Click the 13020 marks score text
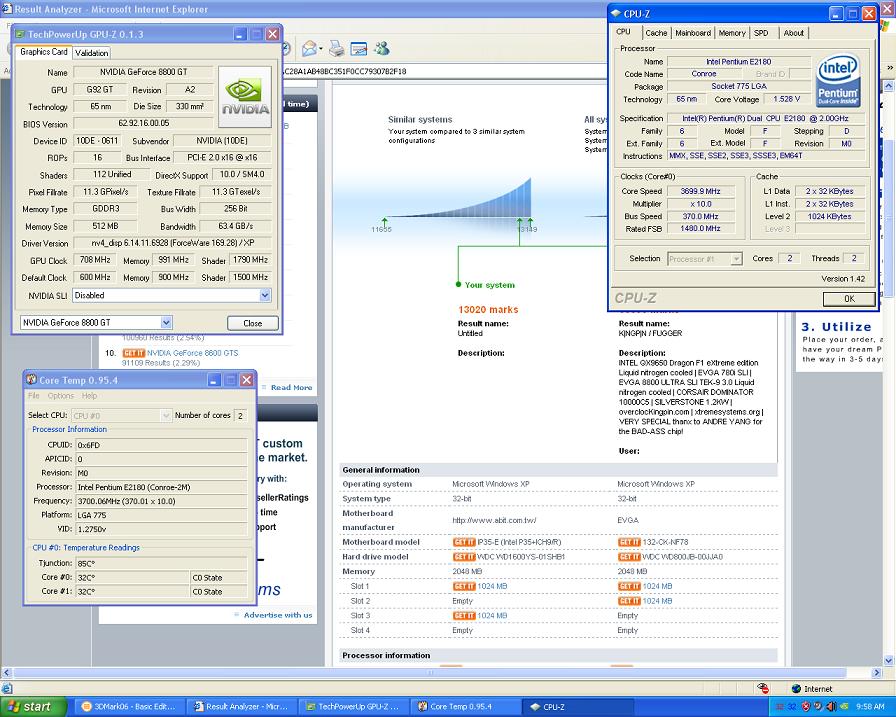Screen dimensions: 896x717 tap(488, 310)
